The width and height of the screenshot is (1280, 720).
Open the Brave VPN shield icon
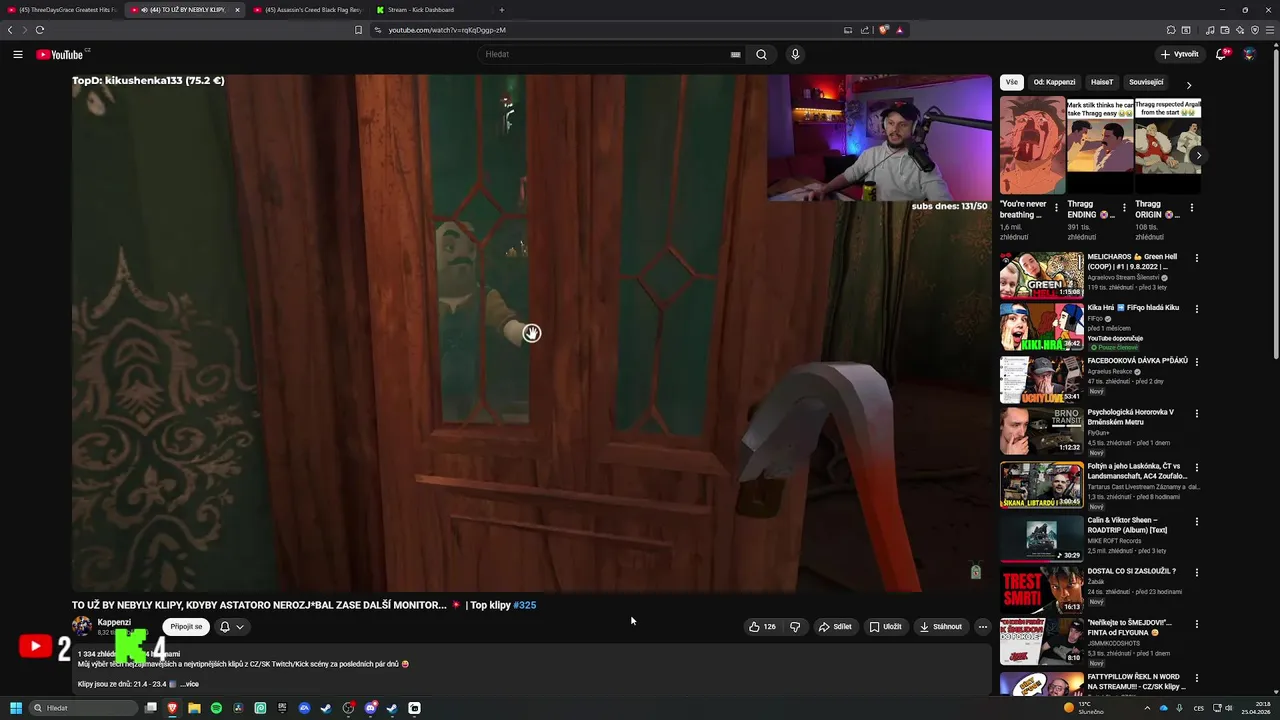click(x=1254, y=30)
